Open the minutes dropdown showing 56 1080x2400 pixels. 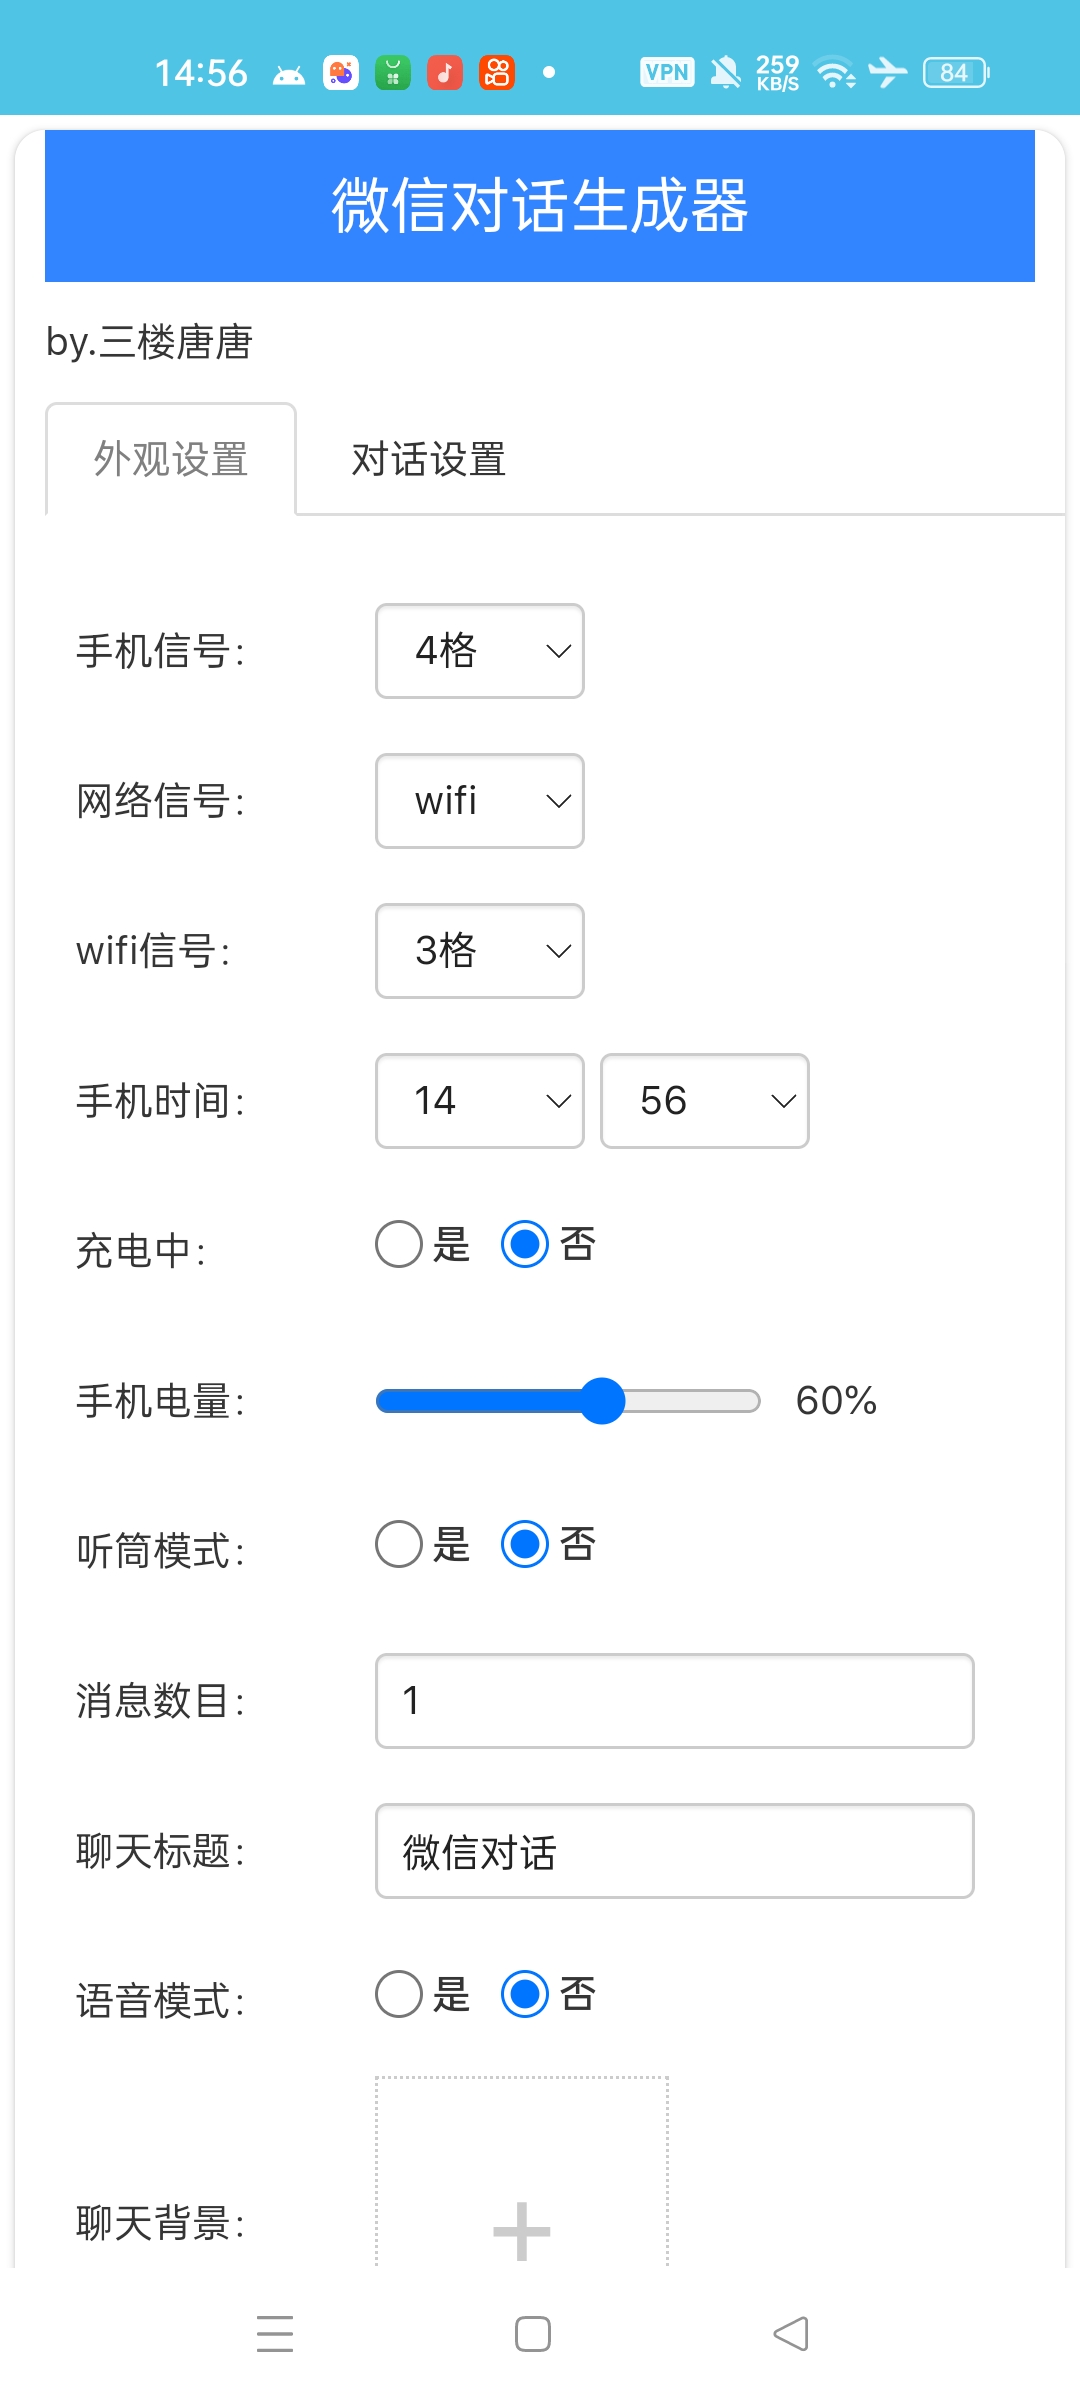coord(704,1101)
